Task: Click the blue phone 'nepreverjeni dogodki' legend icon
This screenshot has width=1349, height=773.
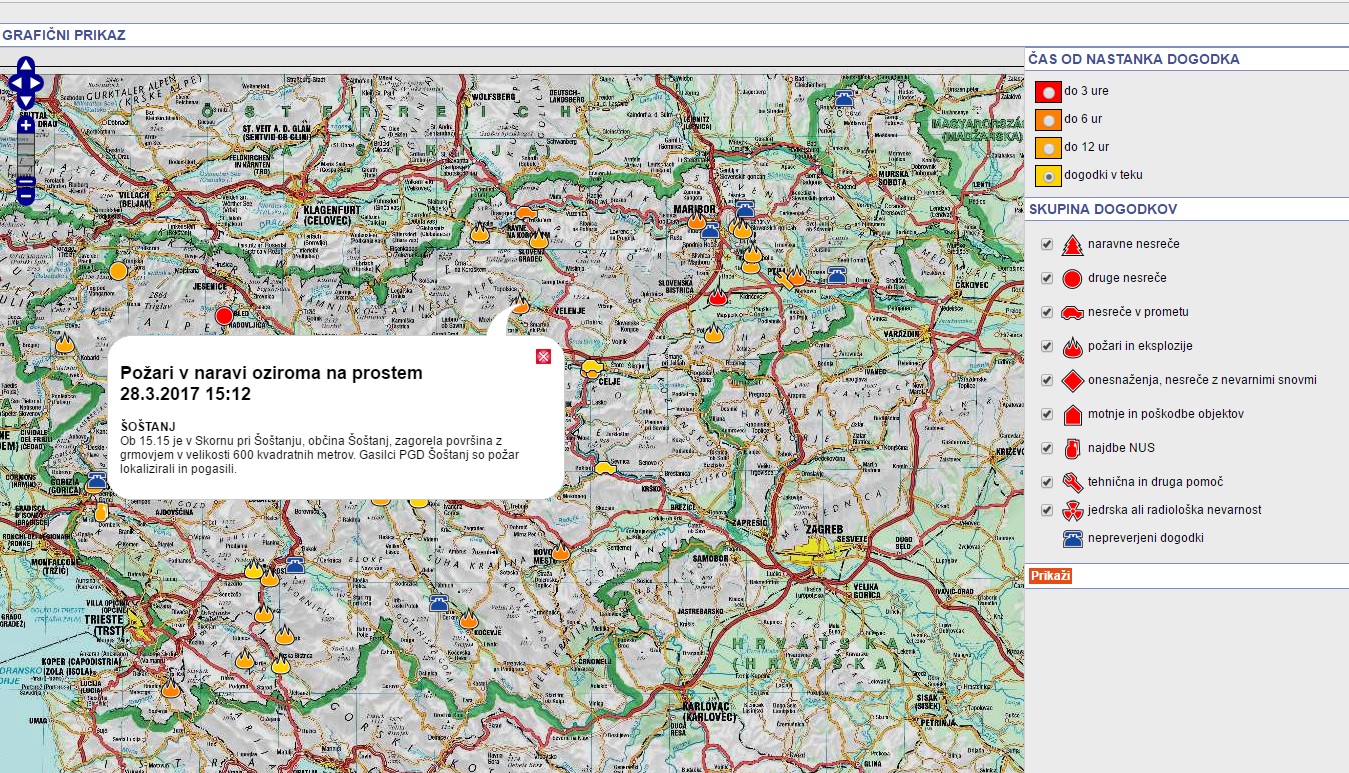Action: [x=1073, y=538]
